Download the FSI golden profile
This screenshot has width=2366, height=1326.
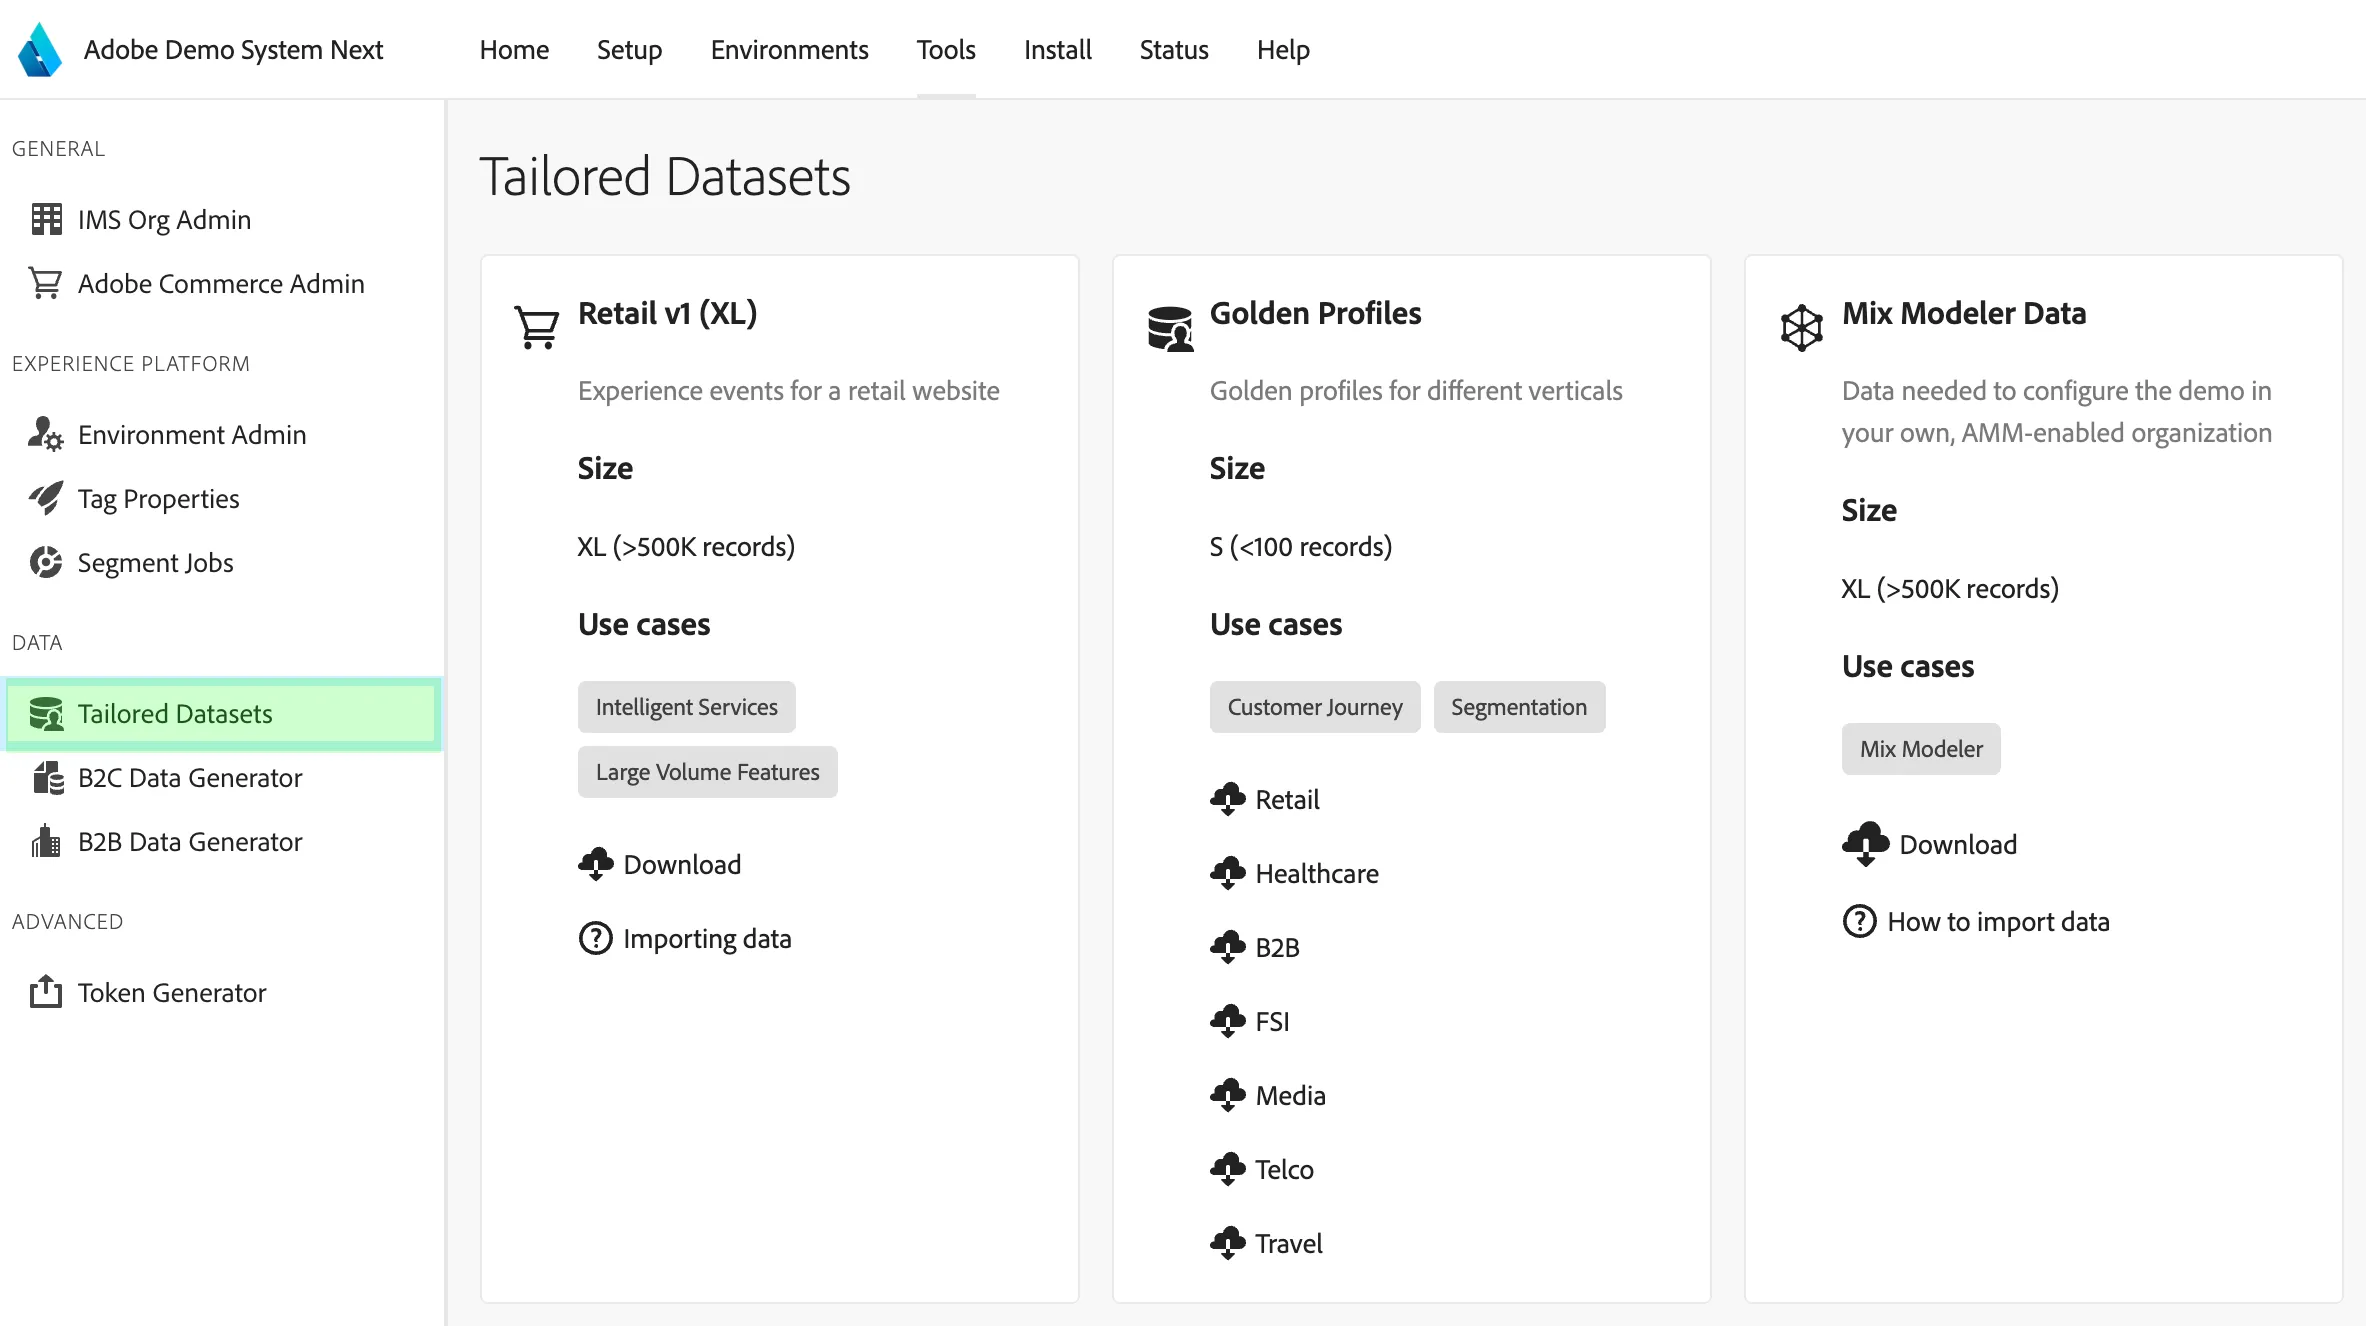pyautogui.click(x=1250, y=1021)
